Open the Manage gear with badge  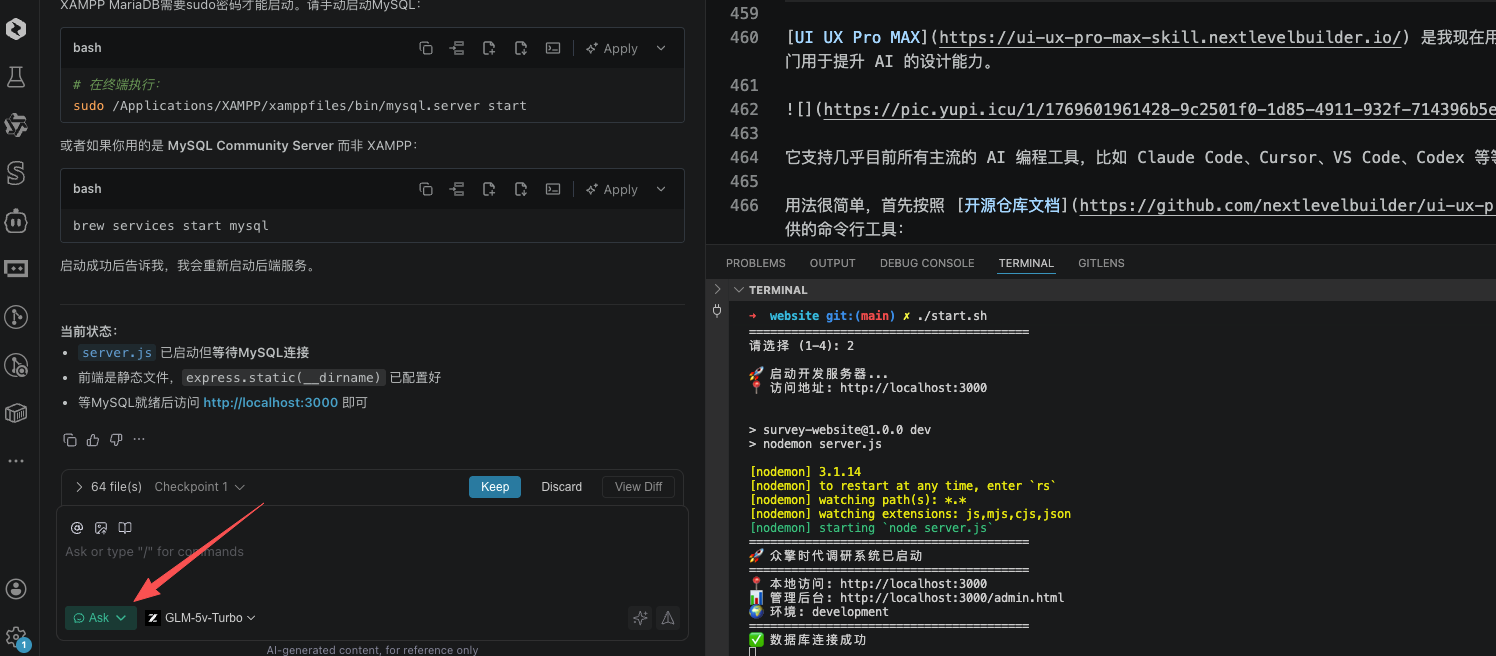coord(16,637)
